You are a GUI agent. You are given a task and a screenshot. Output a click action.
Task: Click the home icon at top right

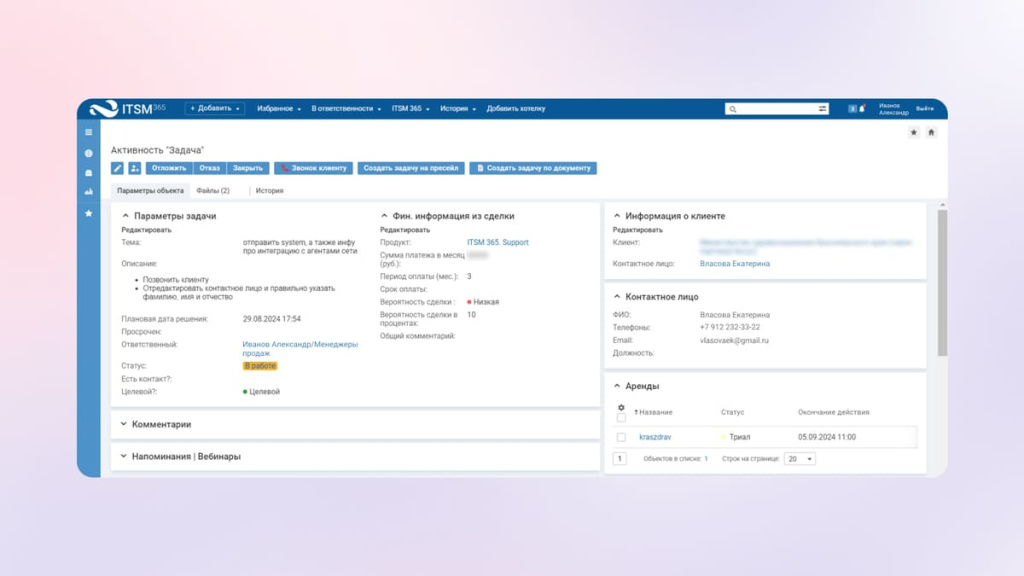tap(931, 132)
